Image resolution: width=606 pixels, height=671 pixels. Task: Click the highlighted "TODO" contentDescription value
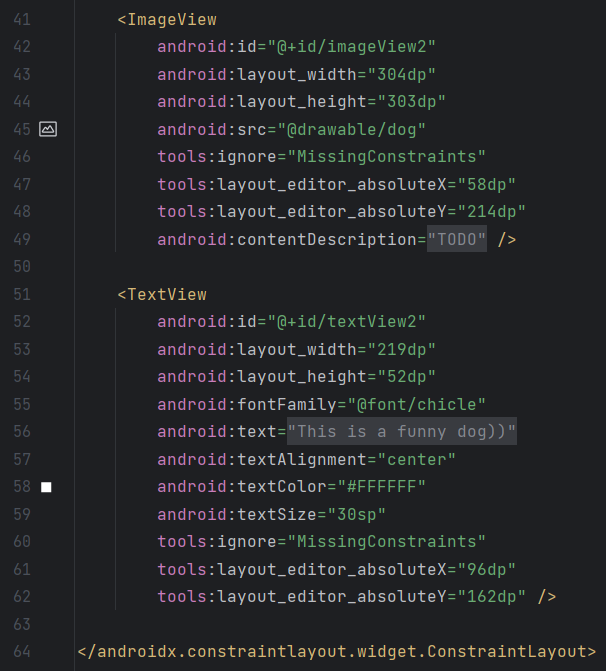(x=457, y=239)
